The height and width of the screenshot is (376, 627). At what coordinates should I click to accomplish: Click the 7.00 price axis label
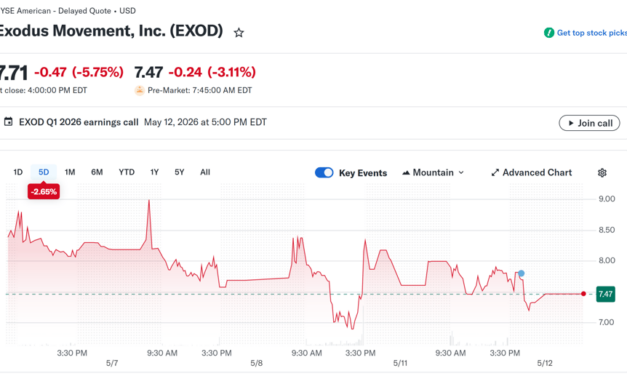click(x=607, y=322)
